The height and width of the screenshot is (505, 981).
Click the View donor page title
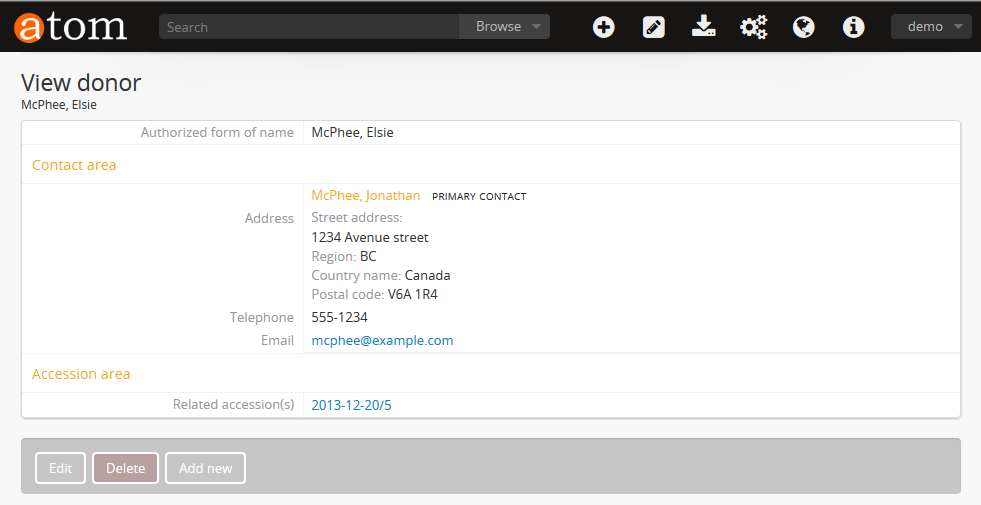(81, 83)
